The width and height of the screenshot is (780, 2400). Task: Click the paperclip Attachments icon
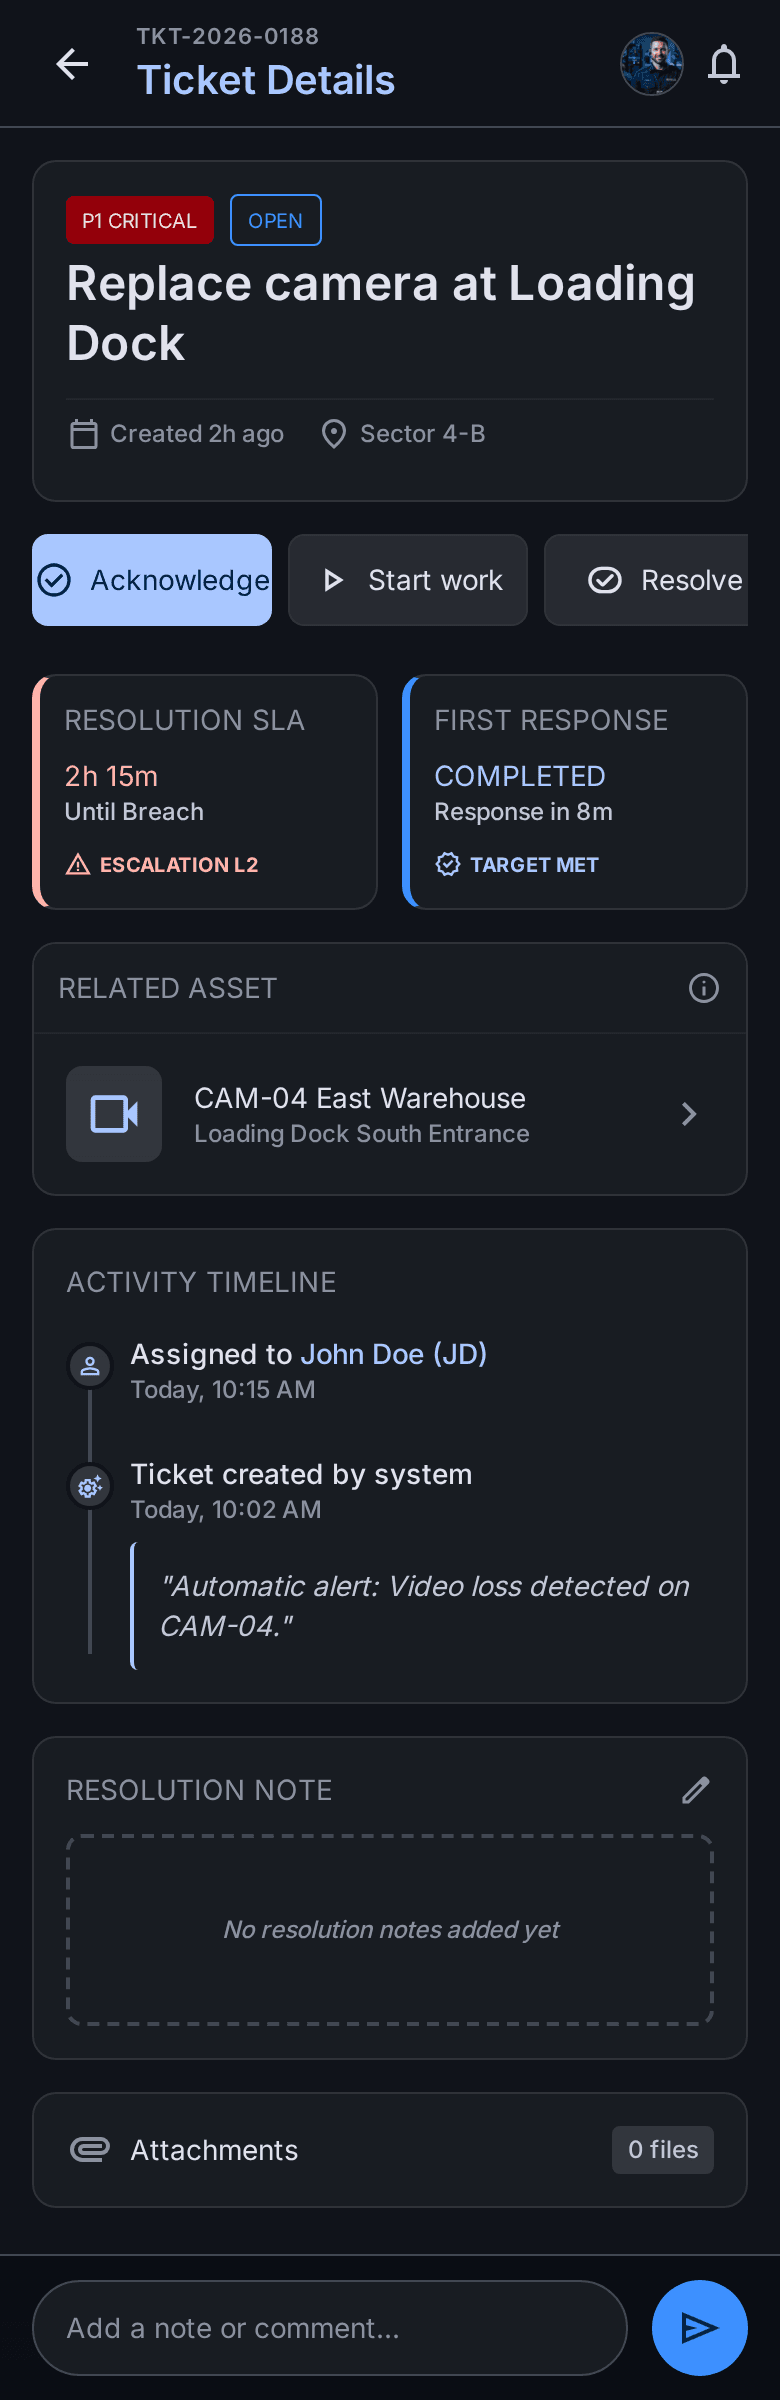click(x=90, y=2149)
